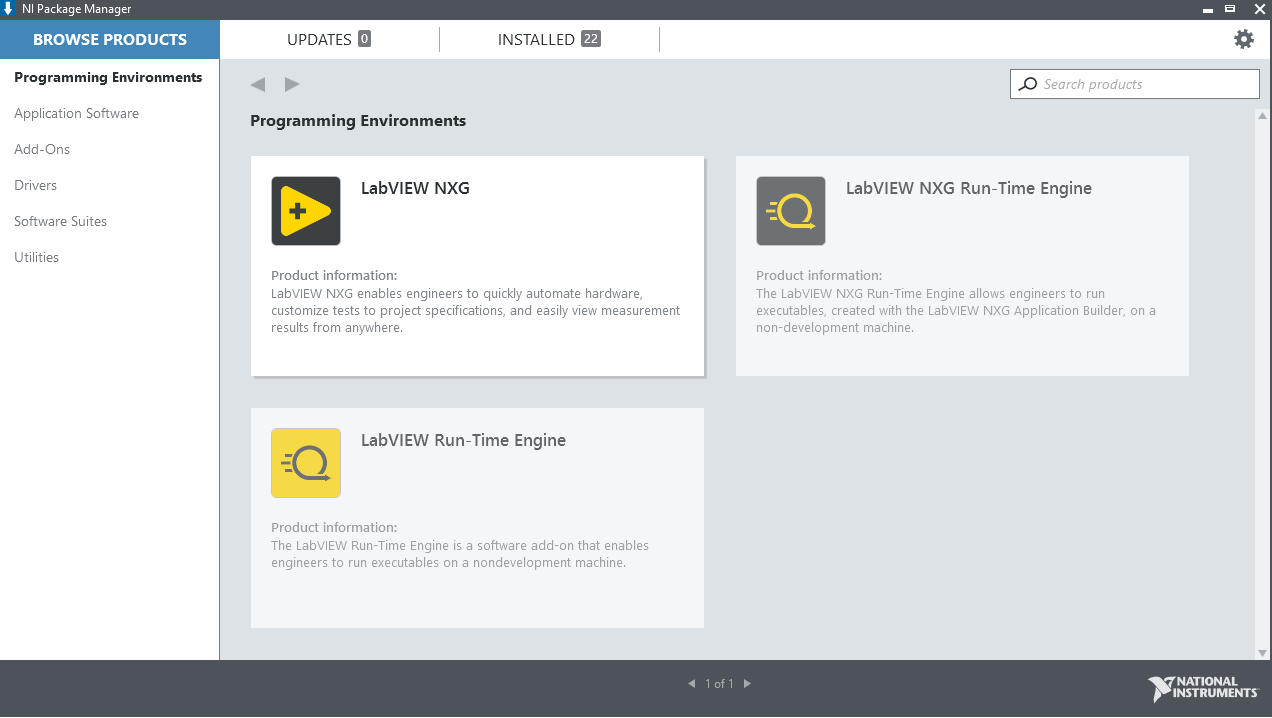Open the LabVIEW NXG title
The image size is (1272, 718).
point(415,188)
